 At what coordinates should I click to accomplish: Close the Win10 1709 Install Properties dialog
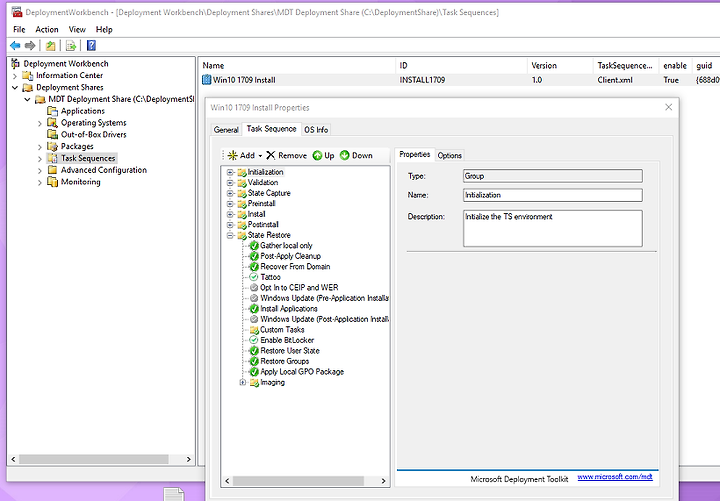pyautogui.click(x=669, y=107)
